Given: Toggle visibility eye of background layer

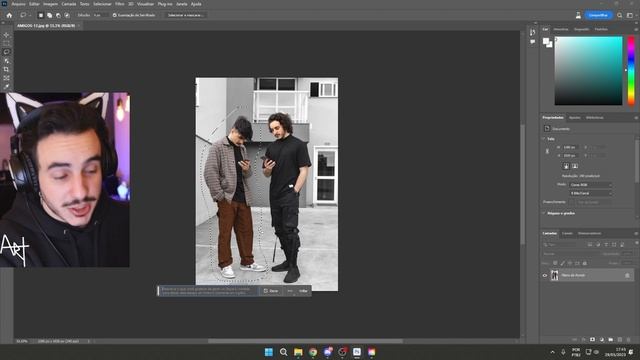Looking at the screenshot, I should click(545, 276).
